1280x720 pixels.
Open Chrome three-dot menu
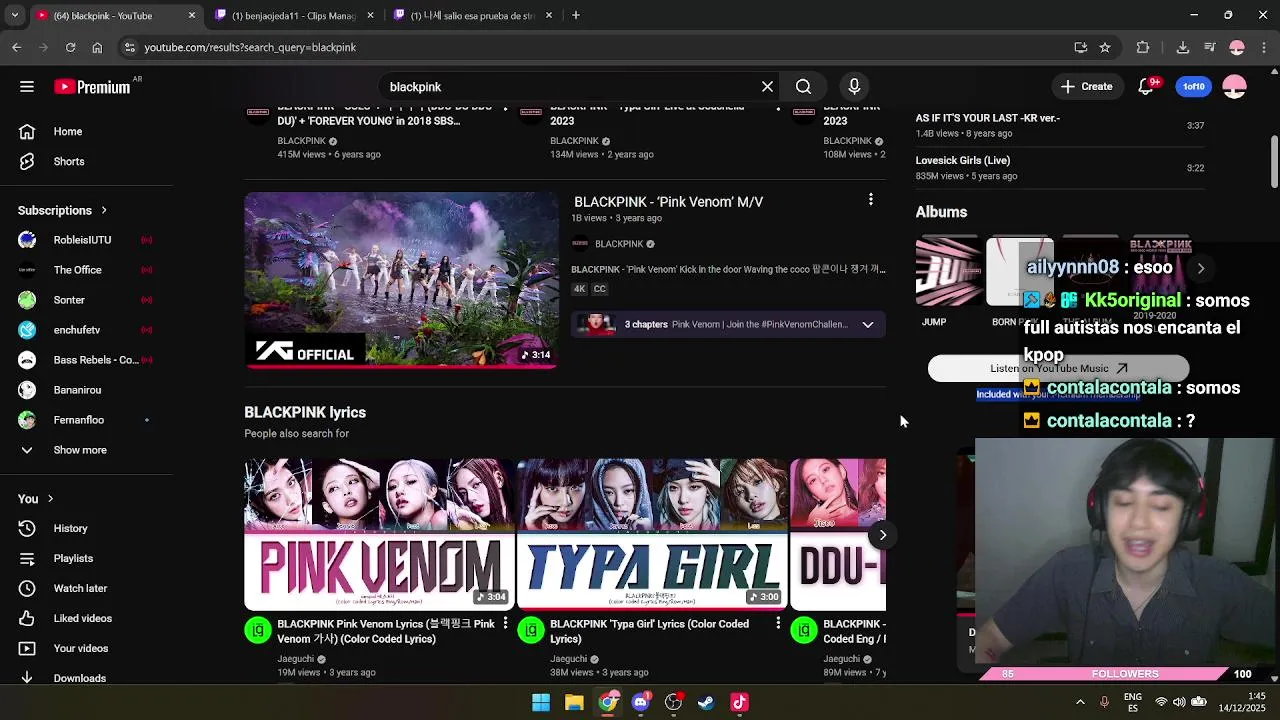click(1265, 47)
